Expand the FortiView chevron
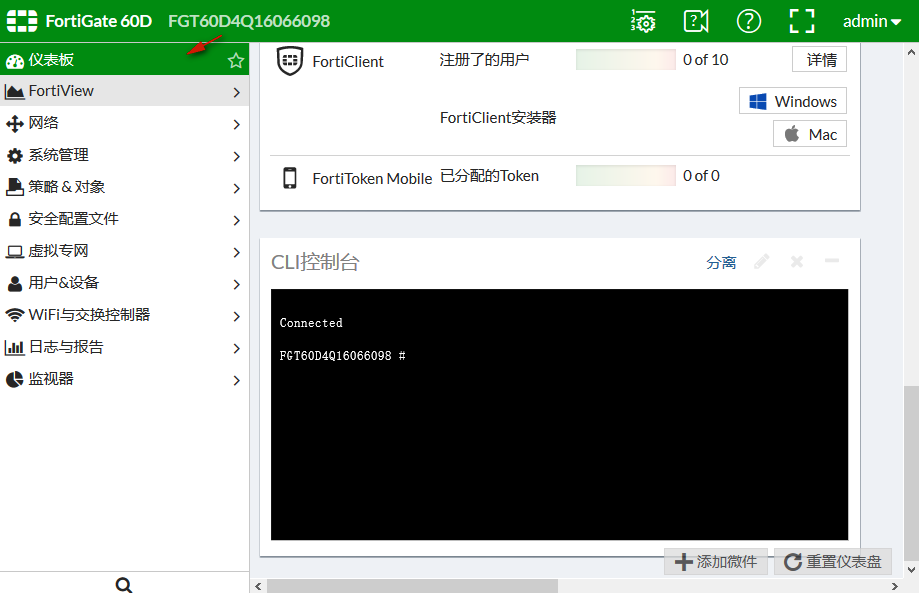This screenshot has height=593, width=919. pyautogui.click(x=236, y=92)
